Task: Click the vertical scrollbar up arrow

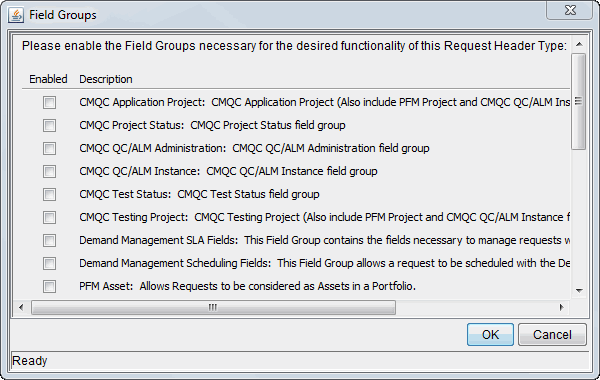Action: 579,44
